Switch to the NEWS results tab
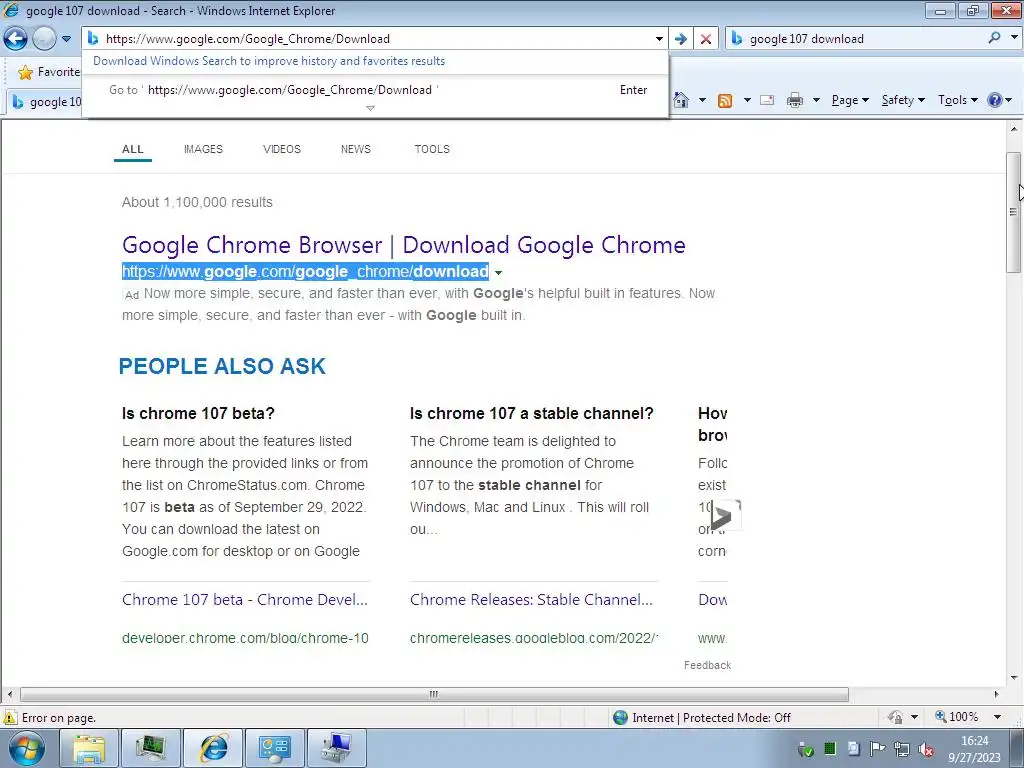1024x768 pixels. click(356, 149)
